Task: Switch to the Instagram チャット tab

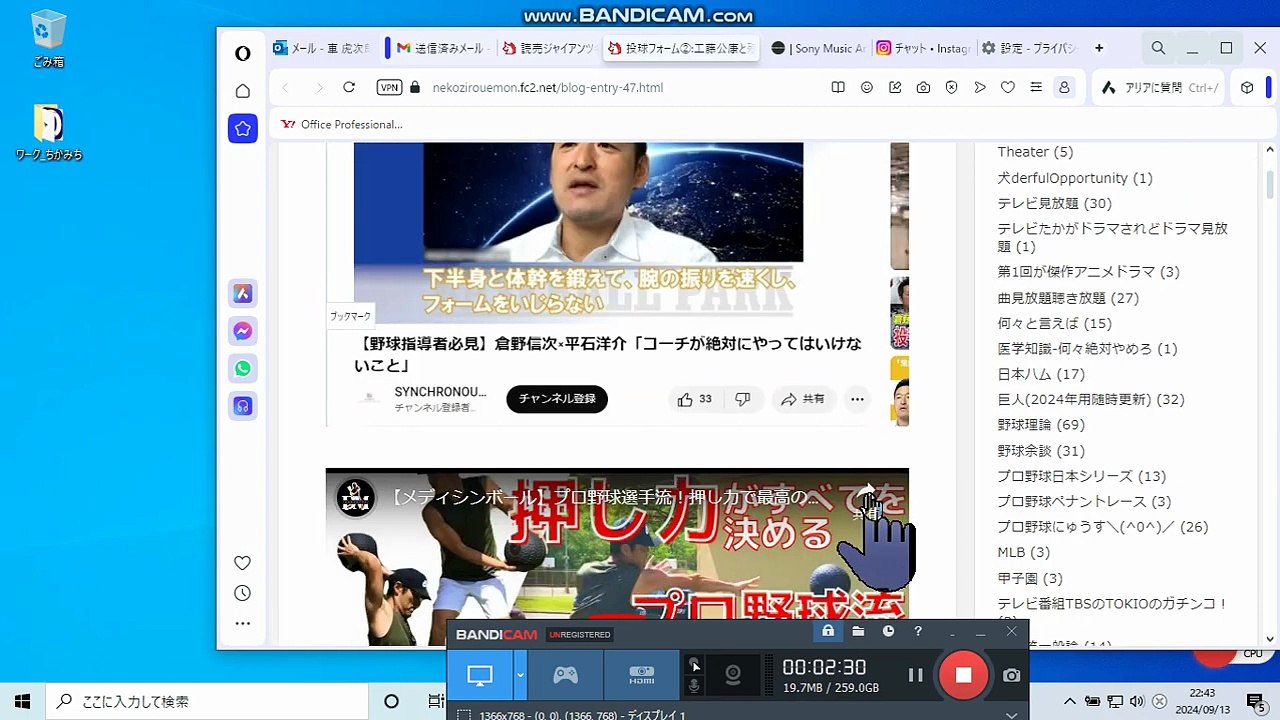Action: click(x=923, y=48)
